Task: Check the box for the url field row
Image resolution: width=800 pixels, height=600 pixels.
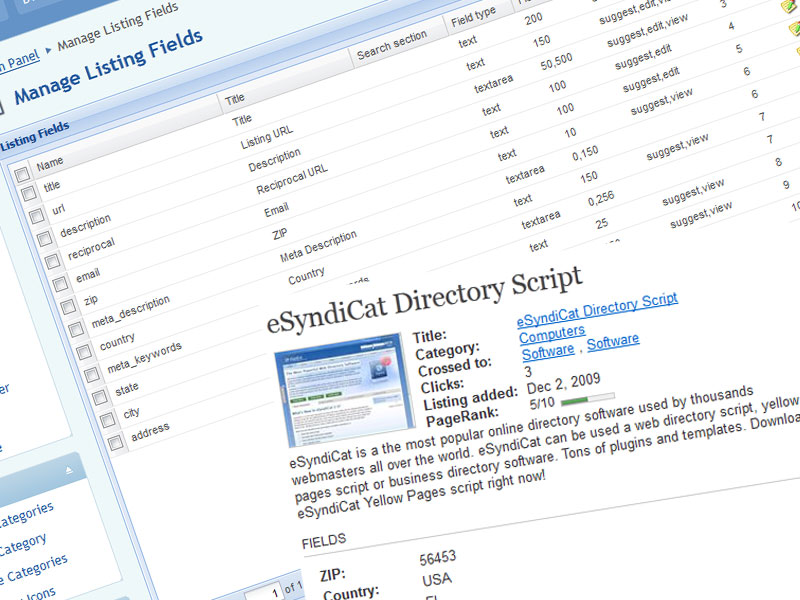Action: pos(37,216)
